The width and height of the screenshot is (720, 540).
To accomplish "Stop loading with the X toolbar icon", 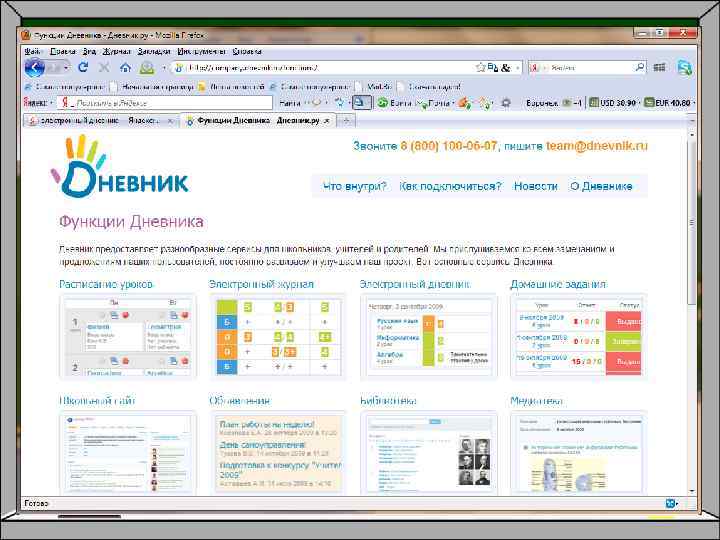I will click(x=104, y=68).
